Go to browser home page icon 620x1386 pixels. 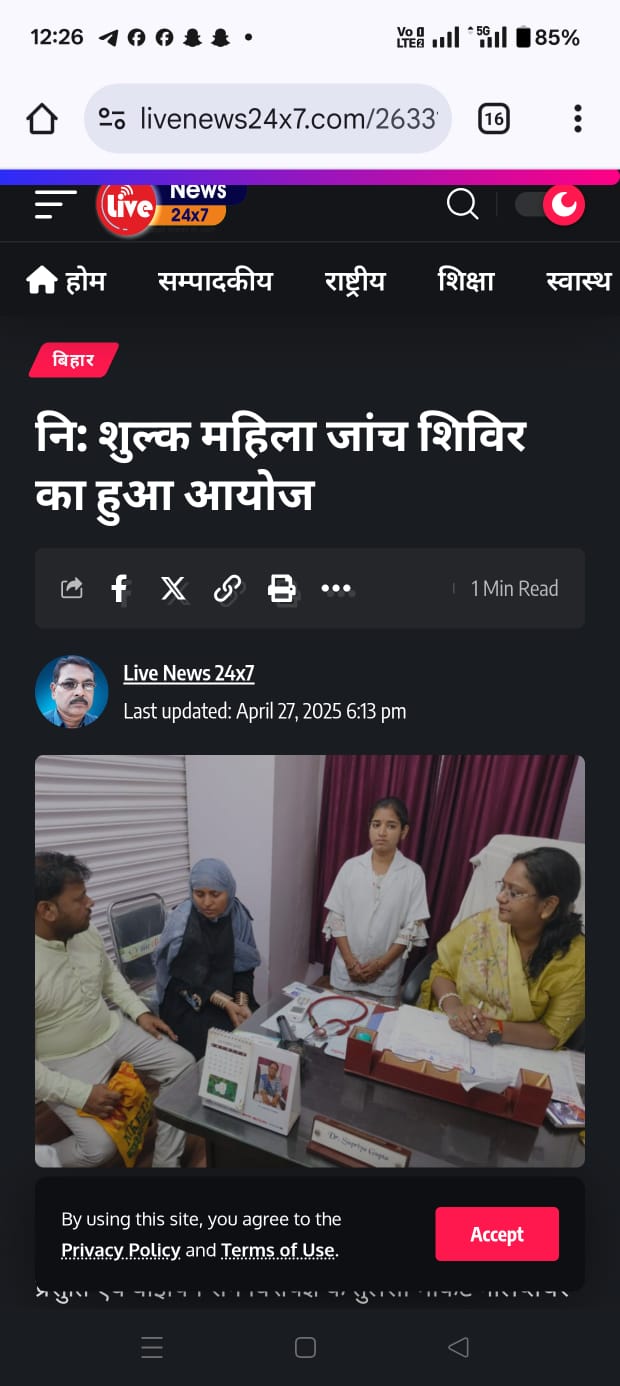42,119
